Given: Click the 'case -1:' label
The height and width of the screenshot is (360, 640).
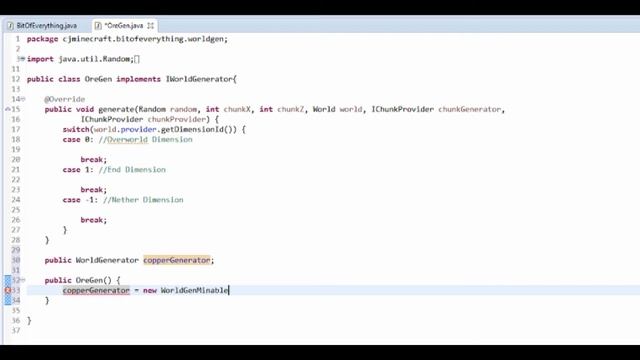Looking at the screenshot, I should pyautogui.click(x=80, y=200).
